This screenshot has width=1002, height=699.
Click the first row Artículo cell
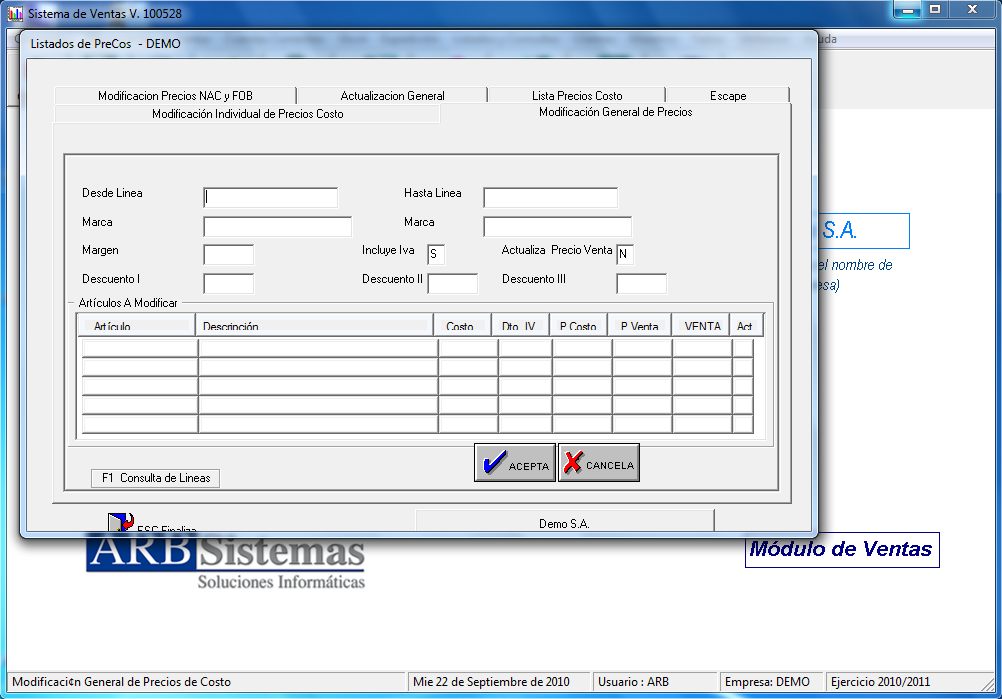[x=139, y=348]
